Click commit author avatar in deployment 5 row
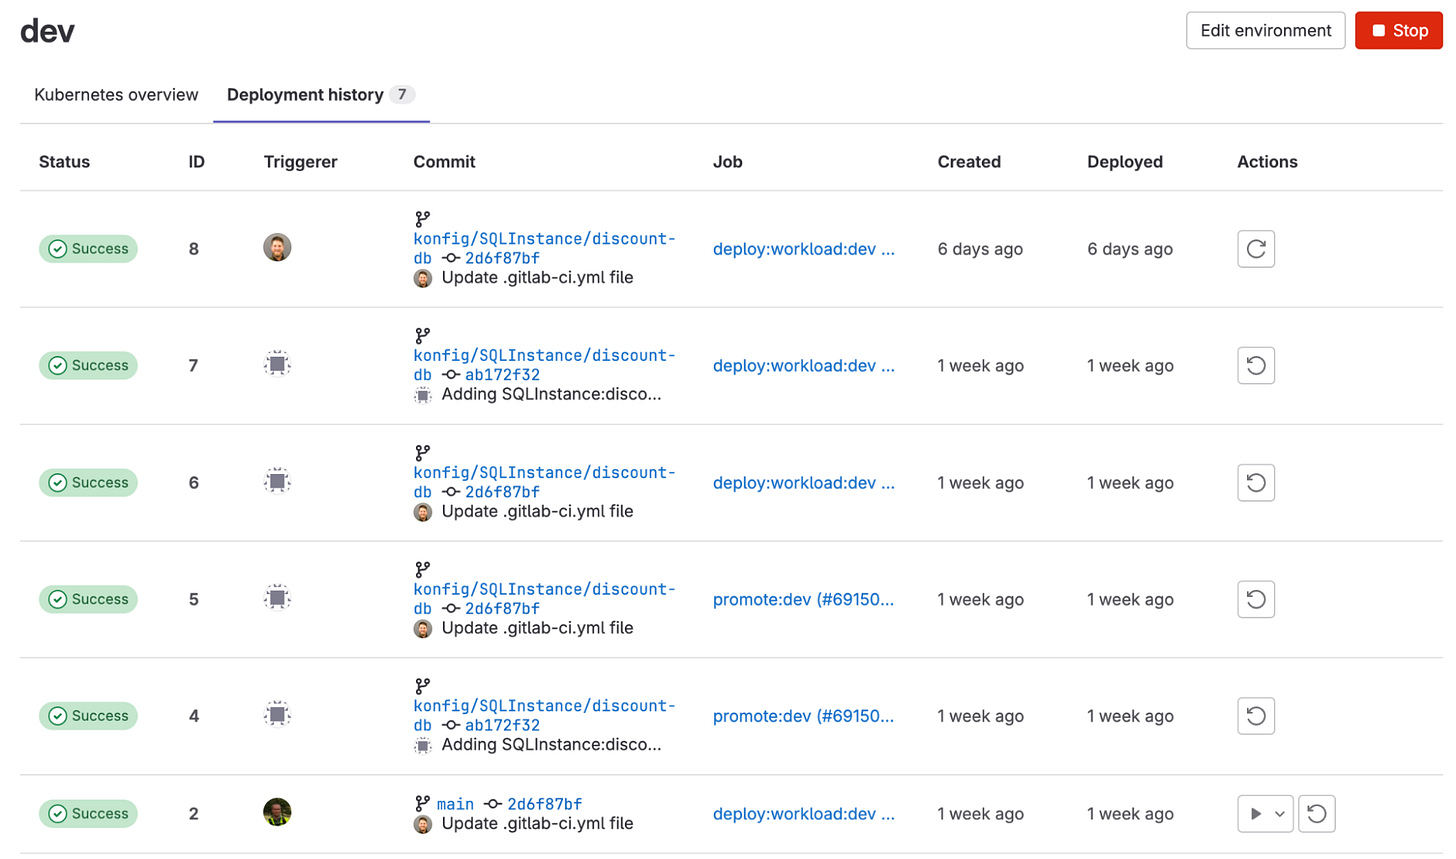The image size is (1456, 859). (423, 628)
